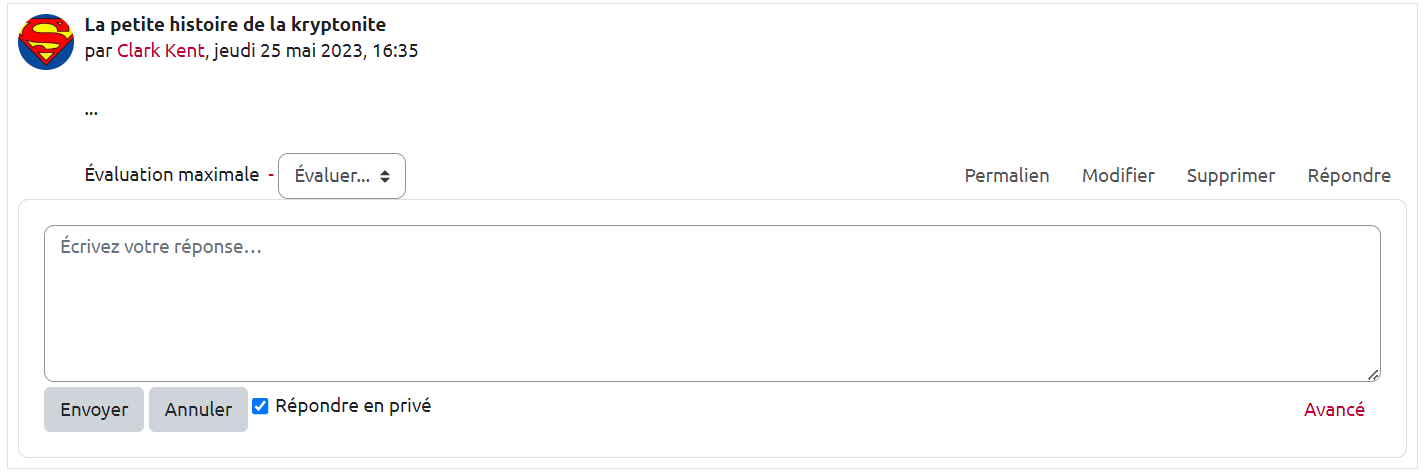Choose Modifier to edit the post
Viewport: 1425px width, 475px height.
coord(1118,176)
